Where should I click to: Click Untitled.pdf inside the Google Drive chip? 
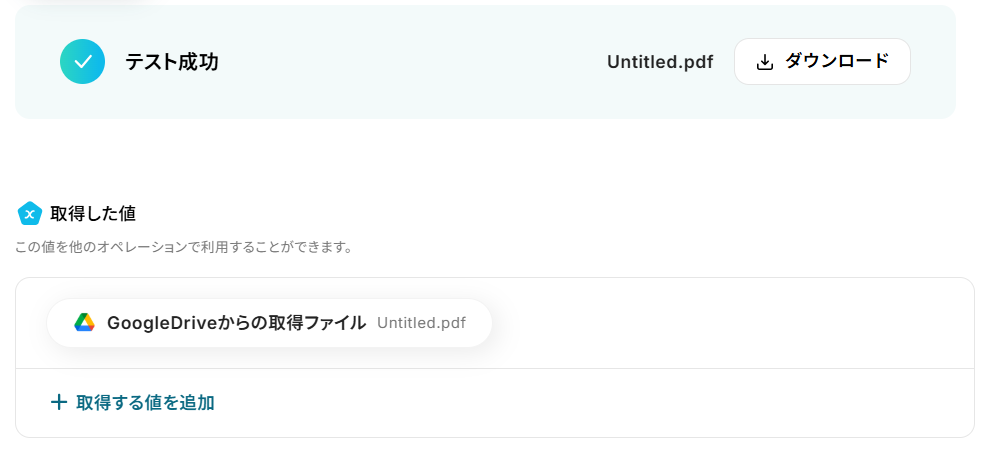[x=421, y=323]
